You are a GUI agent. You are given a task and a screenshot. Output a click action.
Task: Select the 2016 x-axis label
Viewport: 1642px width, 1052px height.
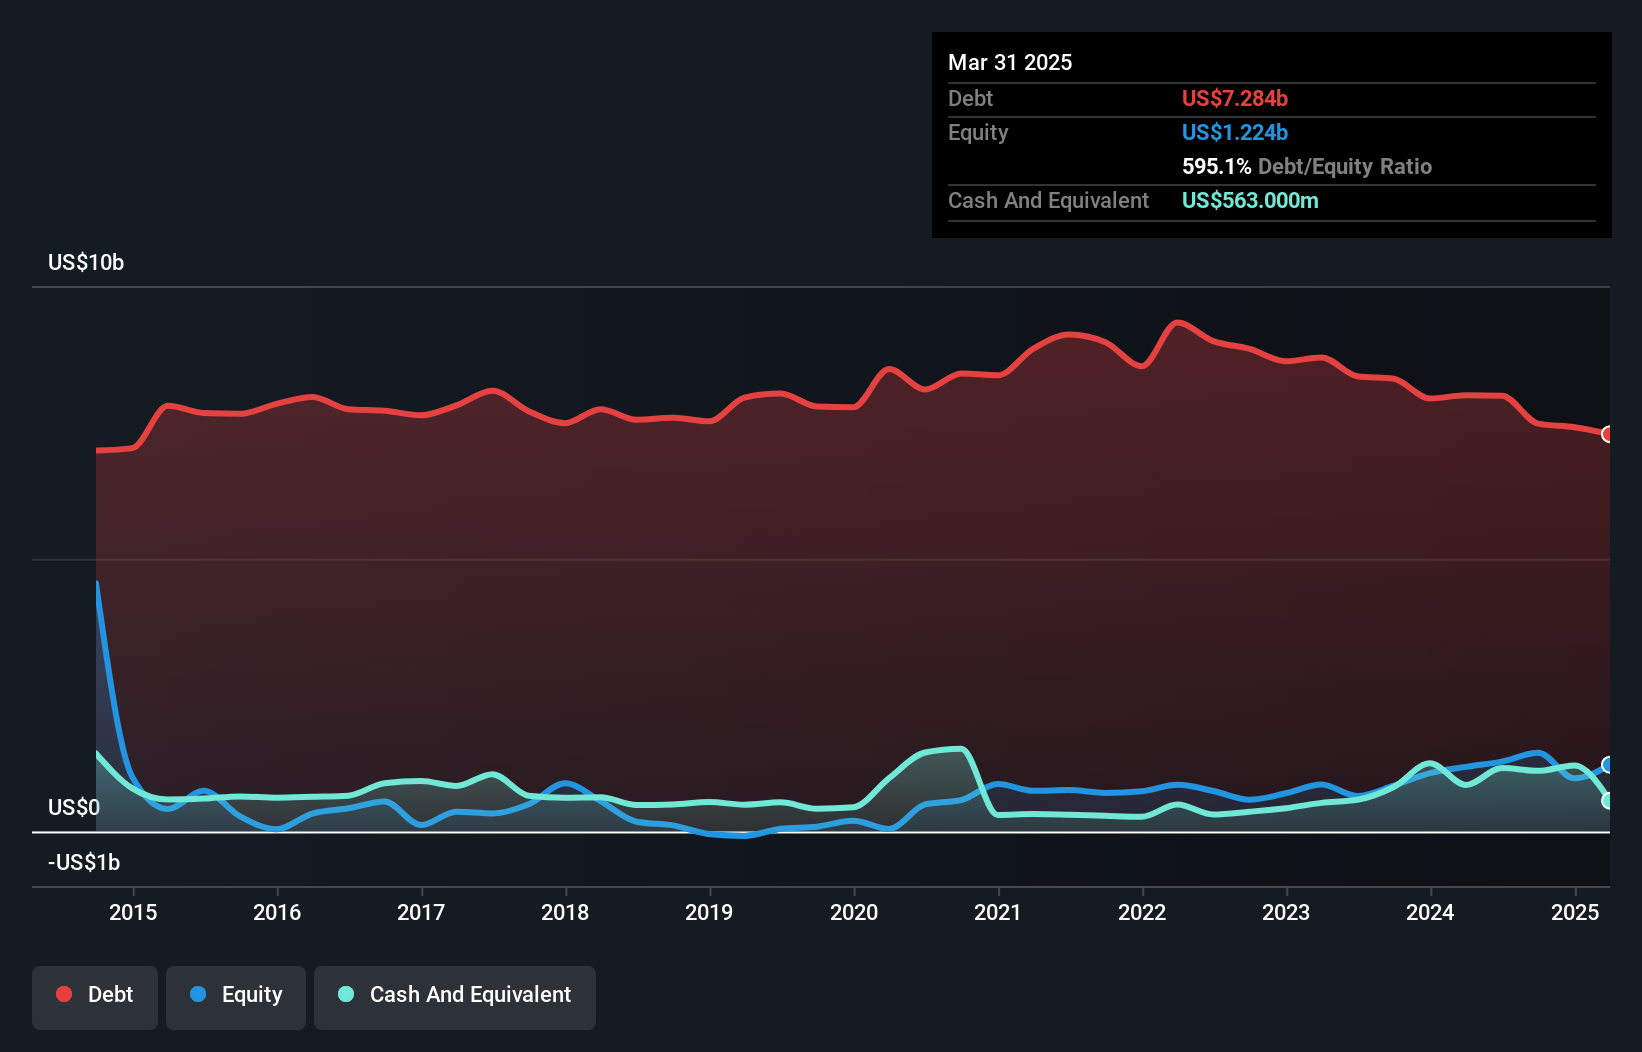pos(277,912)
